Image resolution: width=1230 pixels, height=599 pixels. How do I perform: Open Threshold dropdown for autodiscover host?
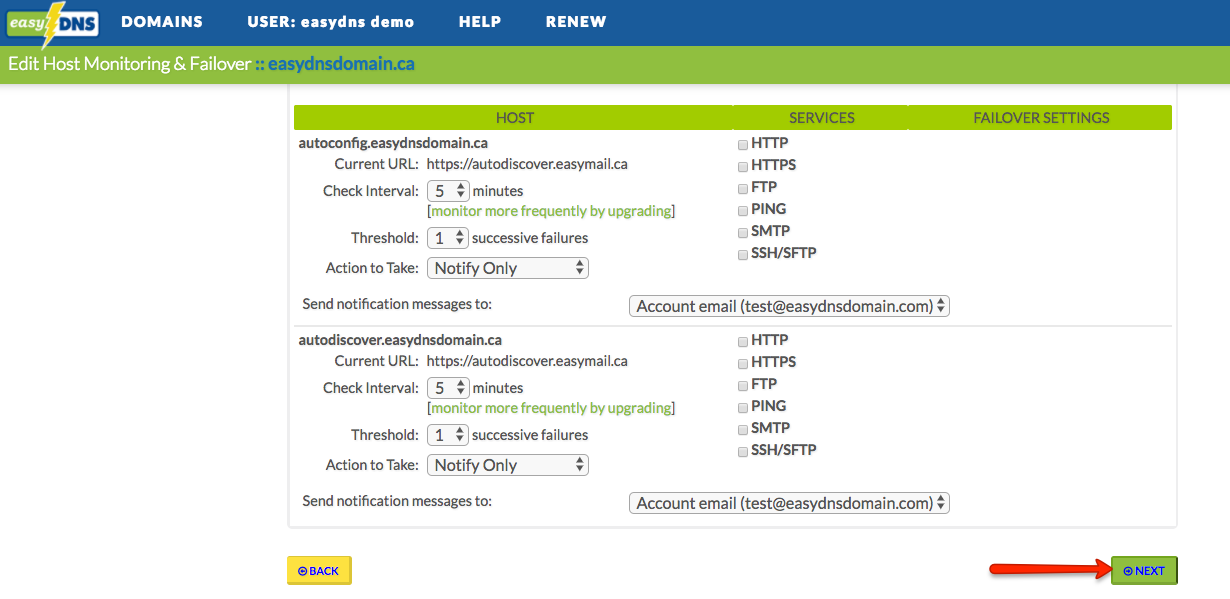[x=448, y=435]
